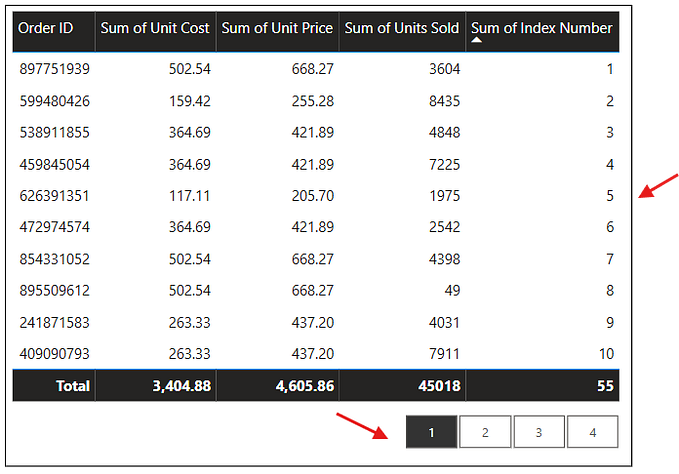This screenshot has width=679, height=474.
Task: Click unit cost 117.11
Action: [190, 196]
